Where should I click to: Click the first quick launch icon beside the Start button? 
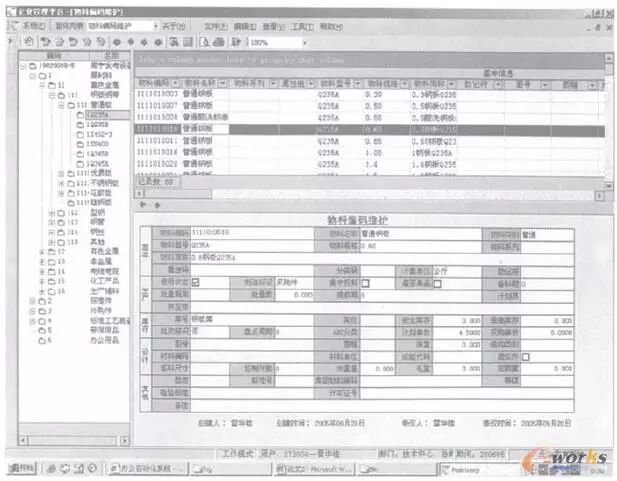tap(52, 468)
